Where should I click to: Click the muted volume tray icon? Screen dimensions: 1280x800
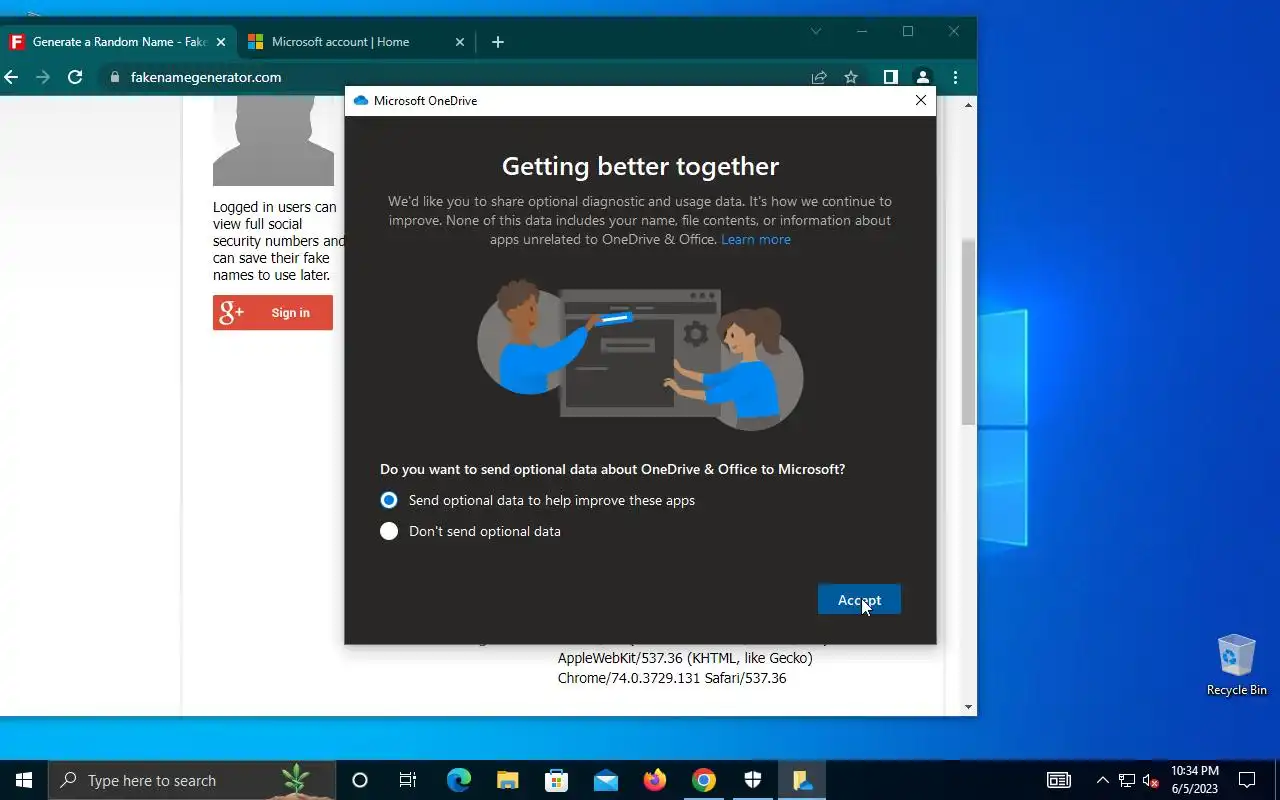point(1150,780)
